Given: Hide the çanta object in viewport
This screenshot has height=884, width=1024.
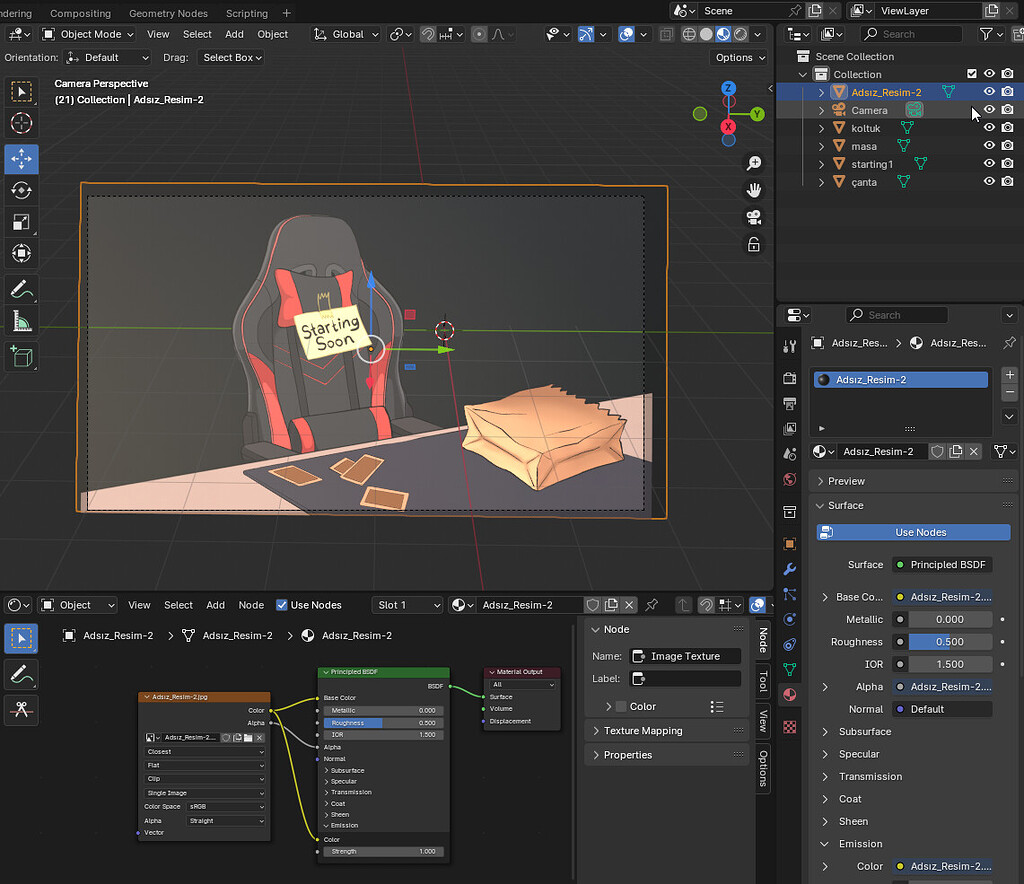Looking at the screenshot, I should 989,182.
